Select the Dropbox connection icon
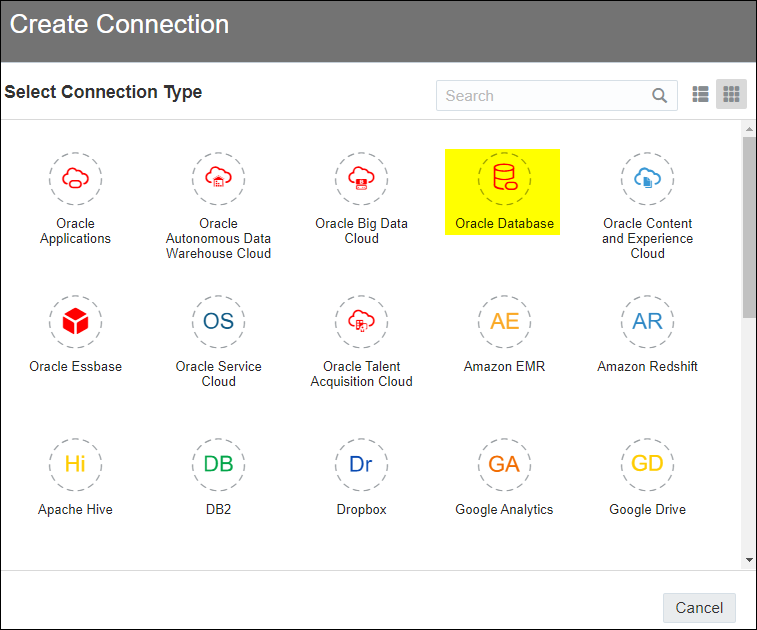Image resolution: width=757 pixels, height=630 pixels. [x=361, y=464]
